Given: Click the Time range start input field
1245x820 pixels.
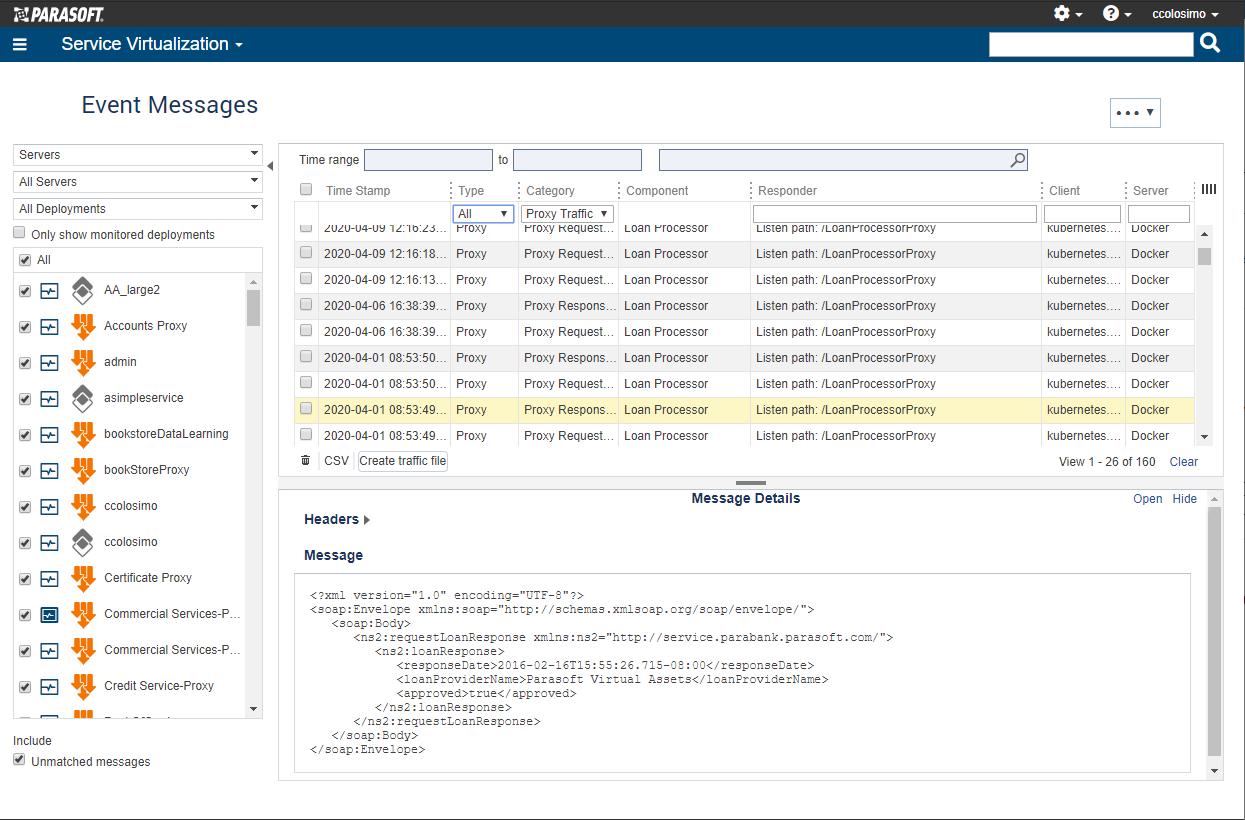Looking at the screenshot, I should [429, 160].
